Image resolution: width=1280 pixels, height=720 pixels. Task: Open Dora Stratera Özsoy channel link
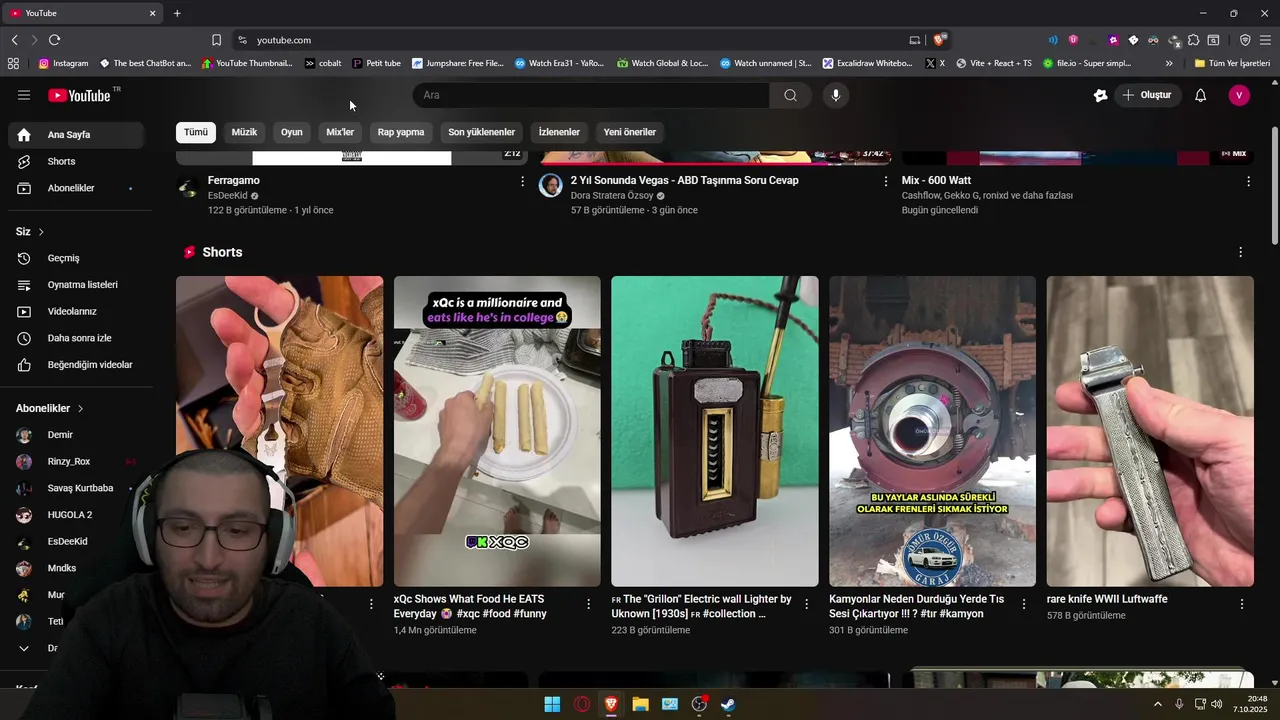[x=612, y=196]
